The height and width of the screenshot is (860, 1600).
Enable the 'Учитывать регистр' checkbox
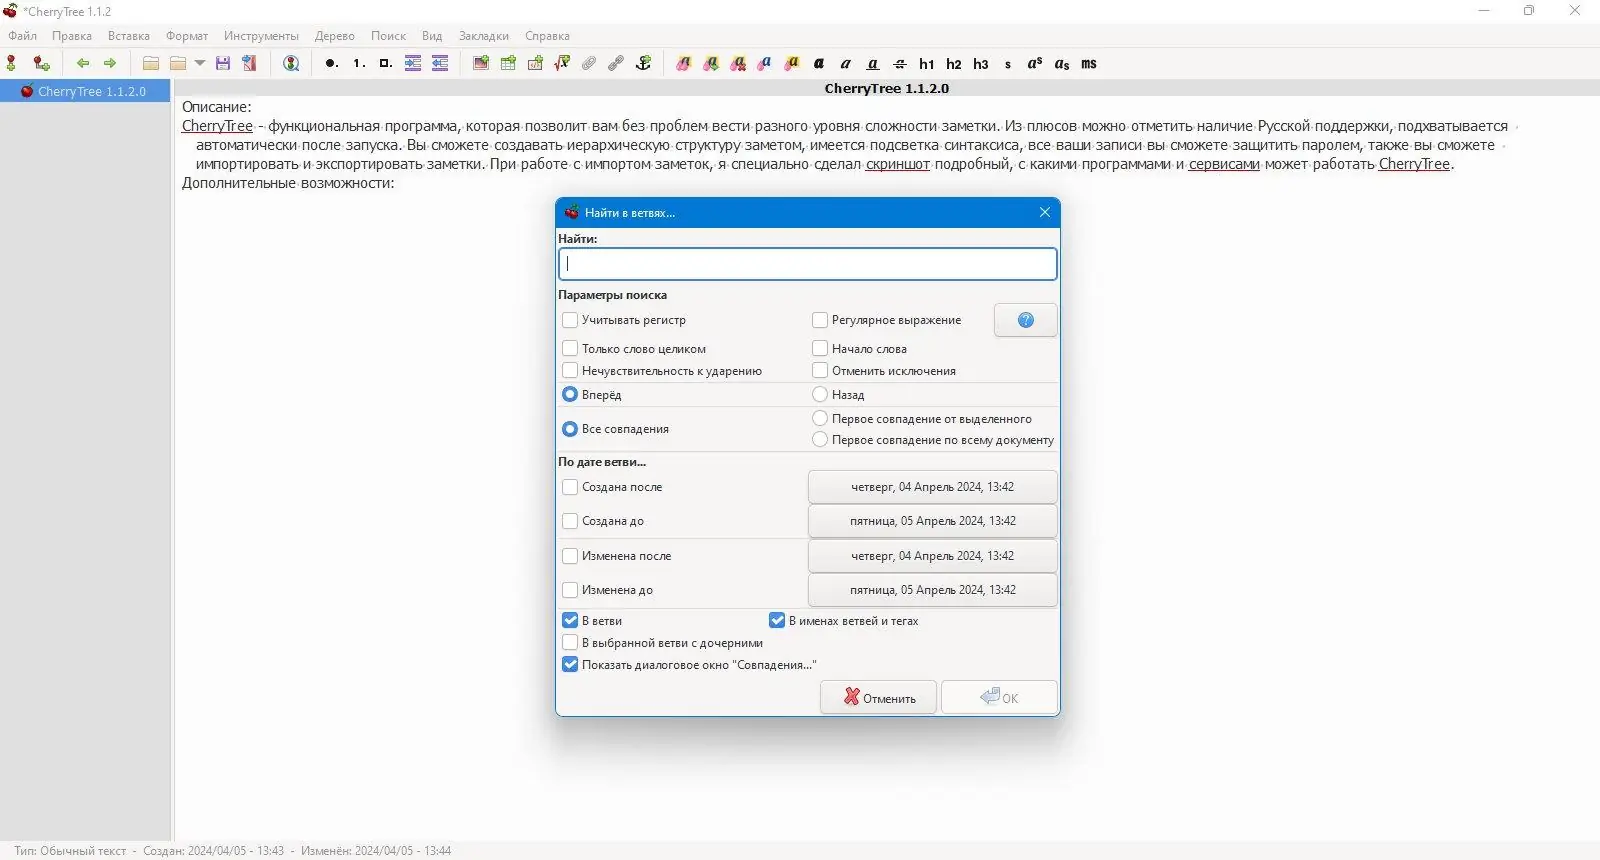570,320
